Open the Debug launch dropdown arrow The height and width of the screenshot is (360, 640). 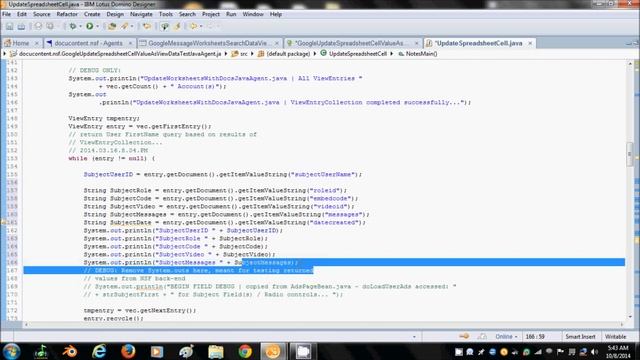(80, 27)
